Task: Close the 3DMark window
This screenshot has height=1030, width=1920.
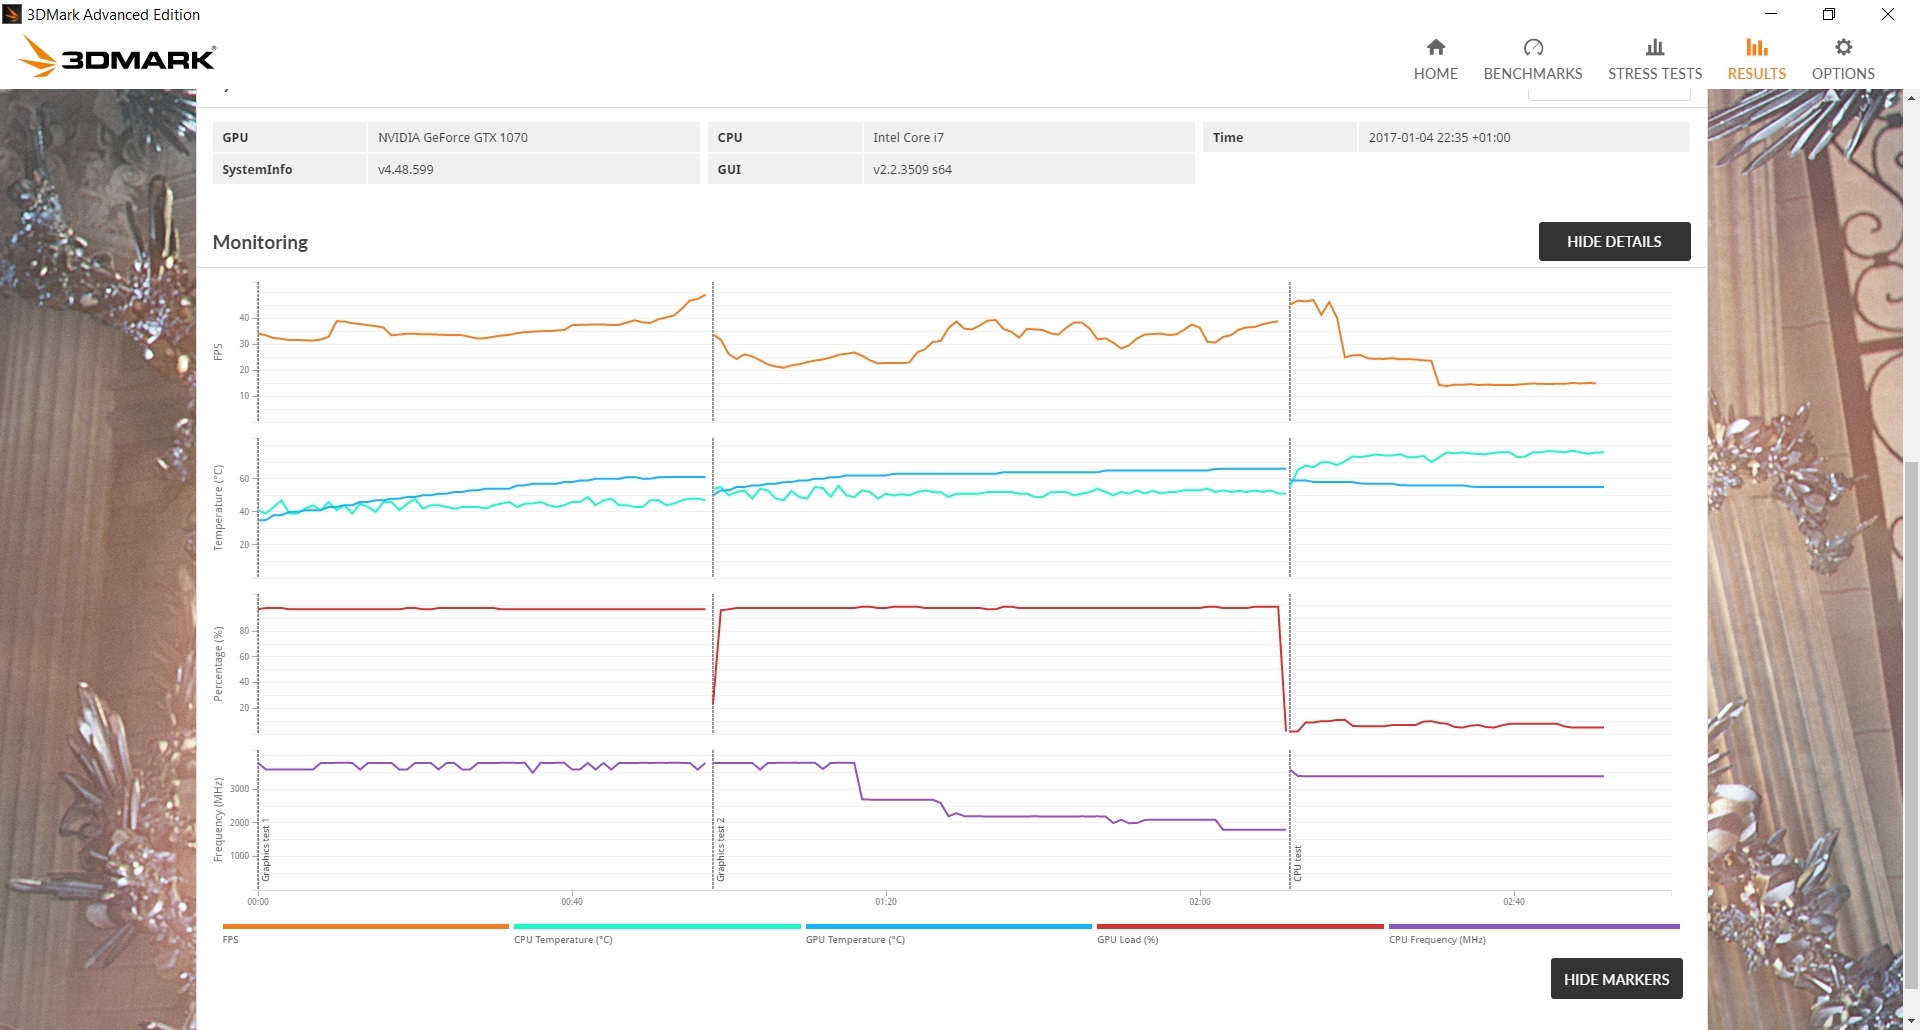Action: (x=1888, y=14)
